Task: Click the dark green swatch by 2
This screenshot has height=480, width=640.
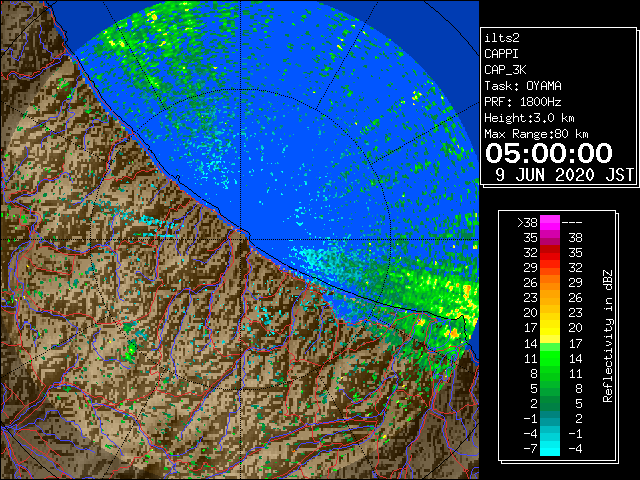Action: point(550,403)
